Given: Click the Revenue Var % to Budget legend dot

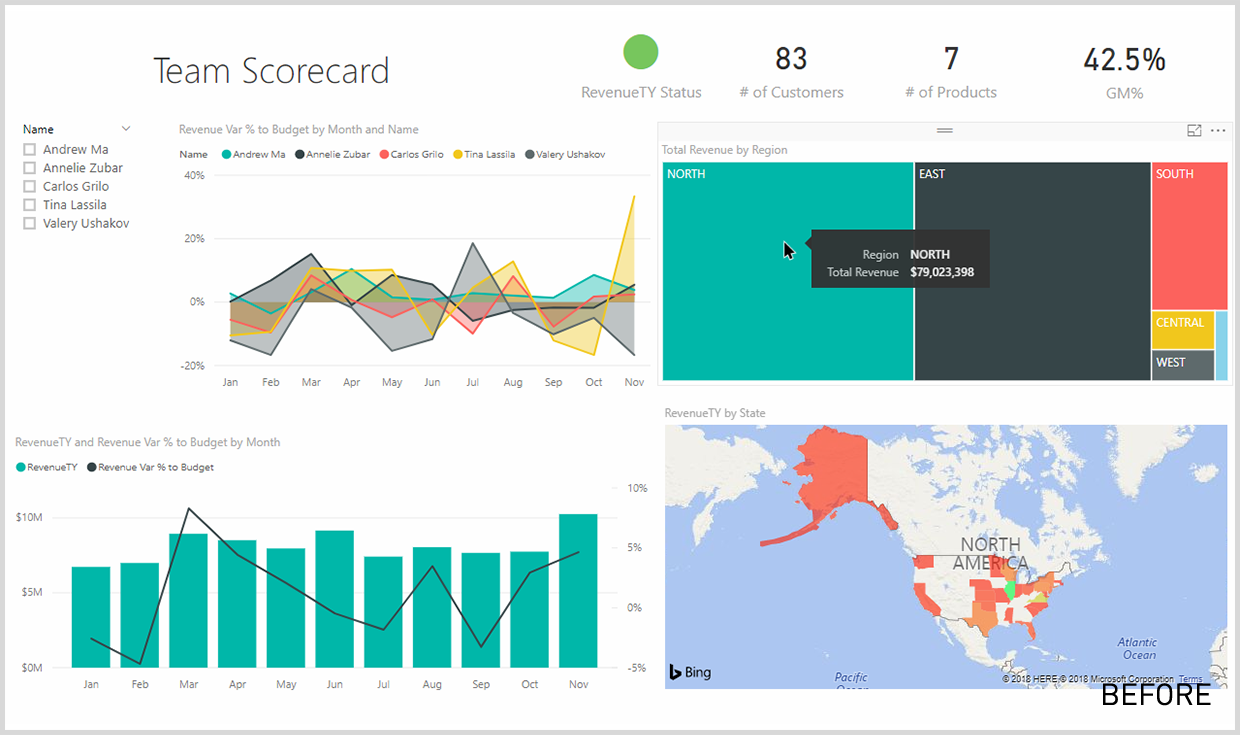Looking at the screenshot, I should point(93,467).
